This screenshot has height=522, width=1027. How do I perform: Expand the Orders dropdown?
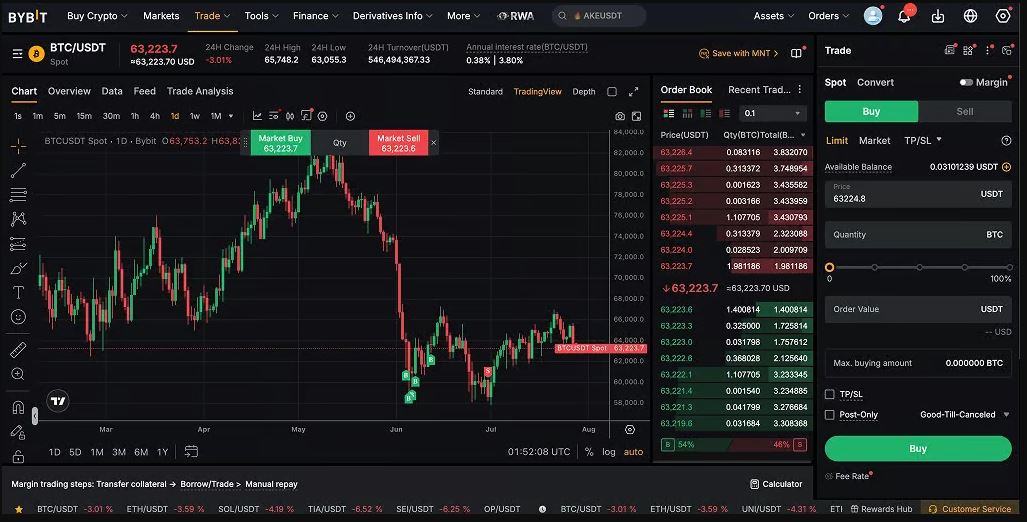point(829,16)
